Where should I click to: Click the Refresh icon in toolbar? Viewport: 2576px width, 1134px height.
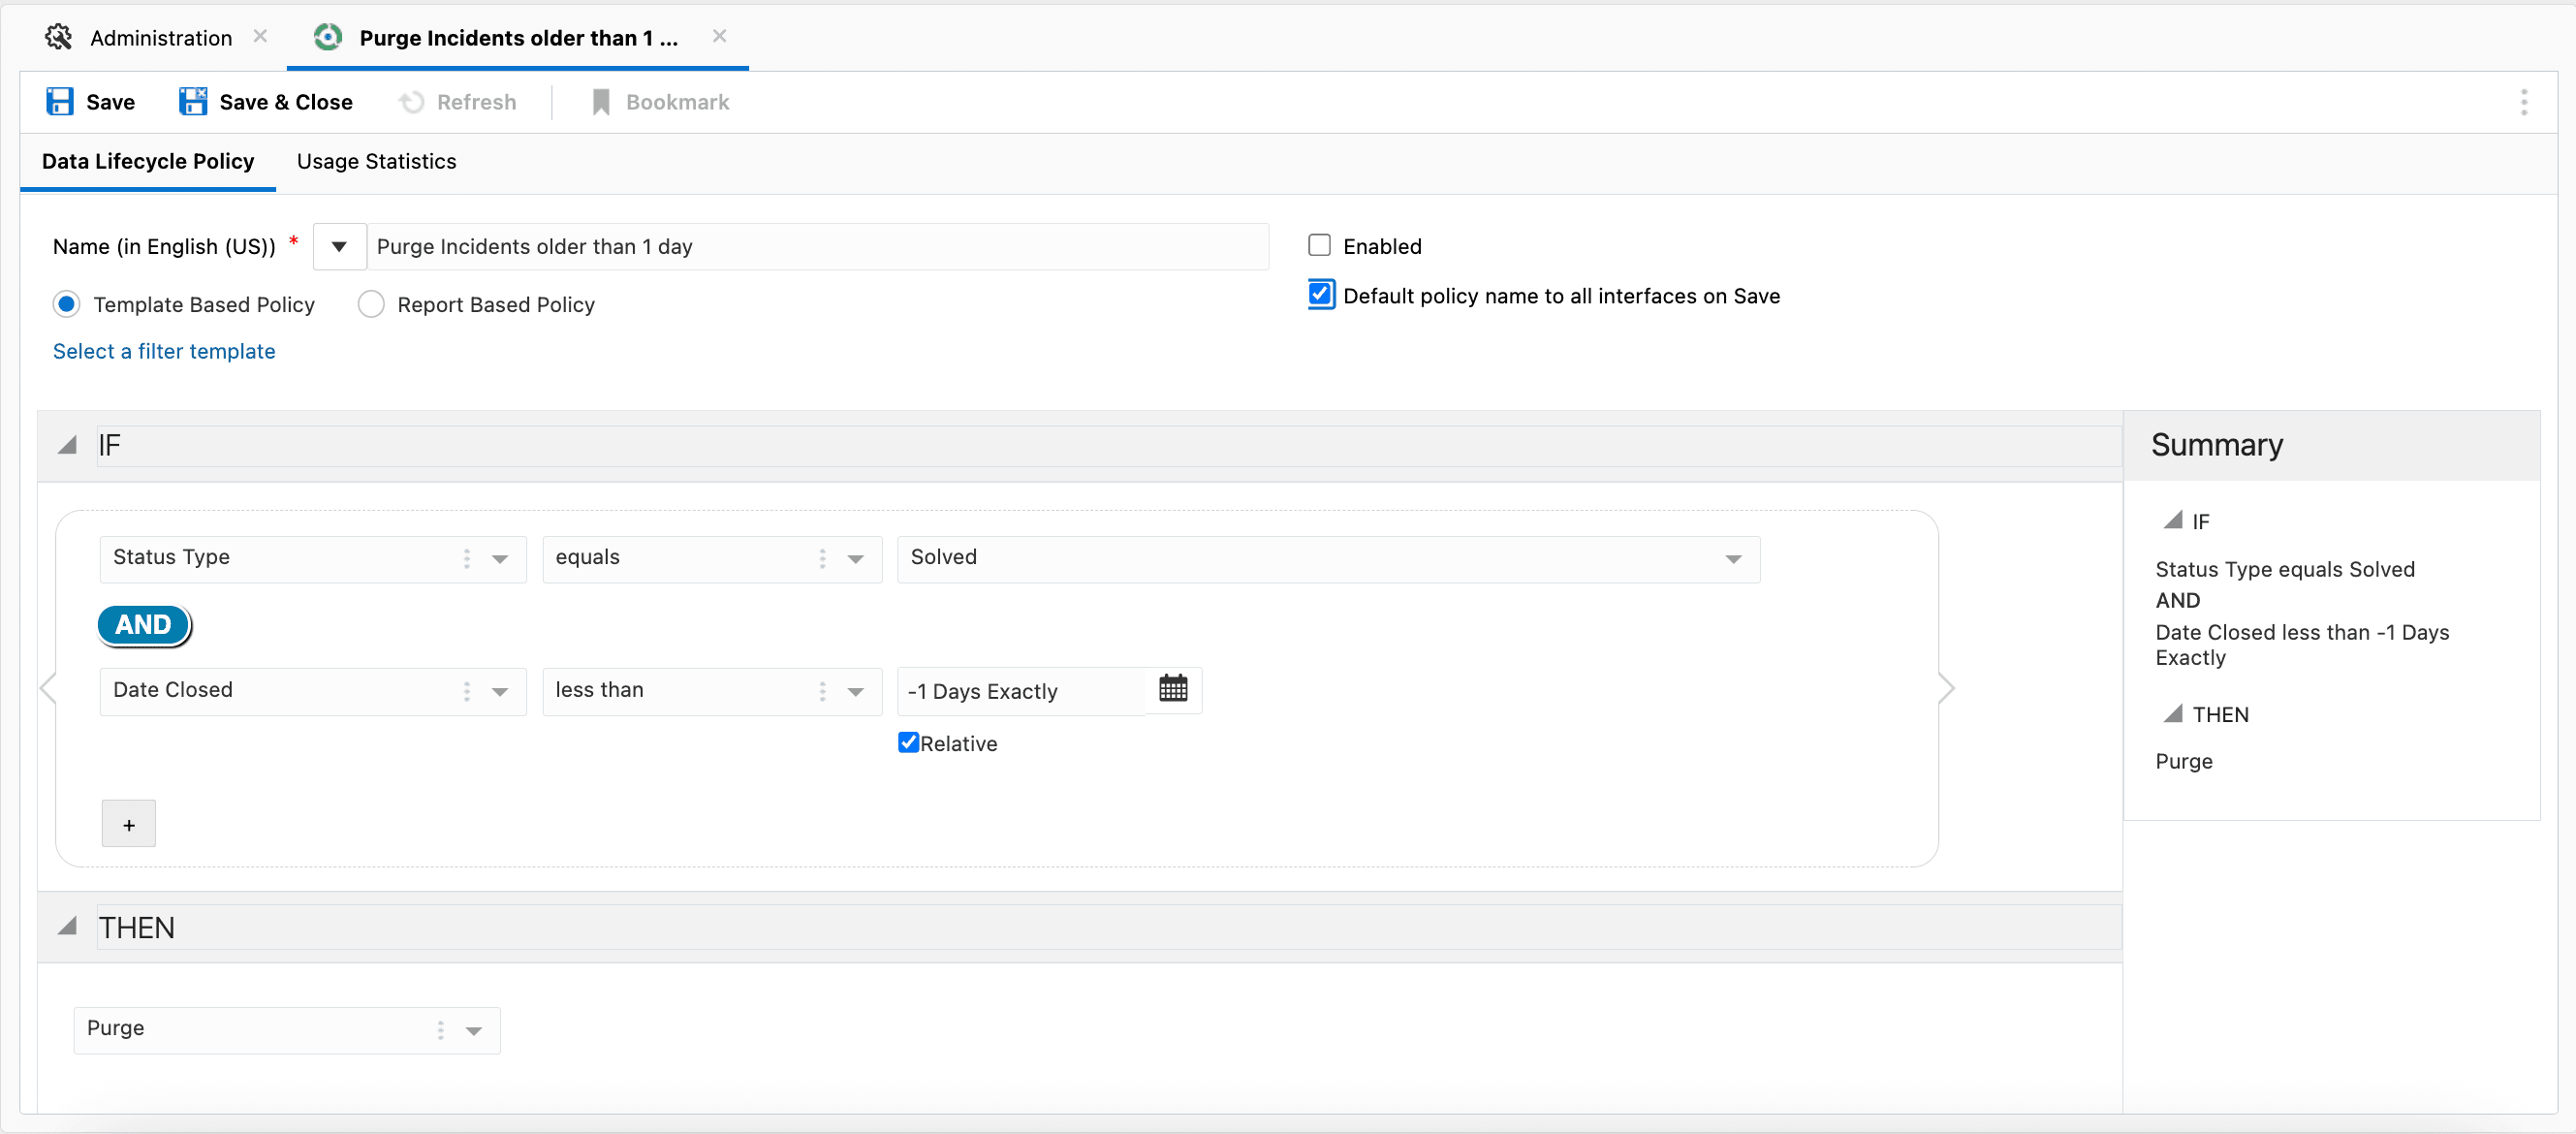pyautogui.click(x=411, y=102)
